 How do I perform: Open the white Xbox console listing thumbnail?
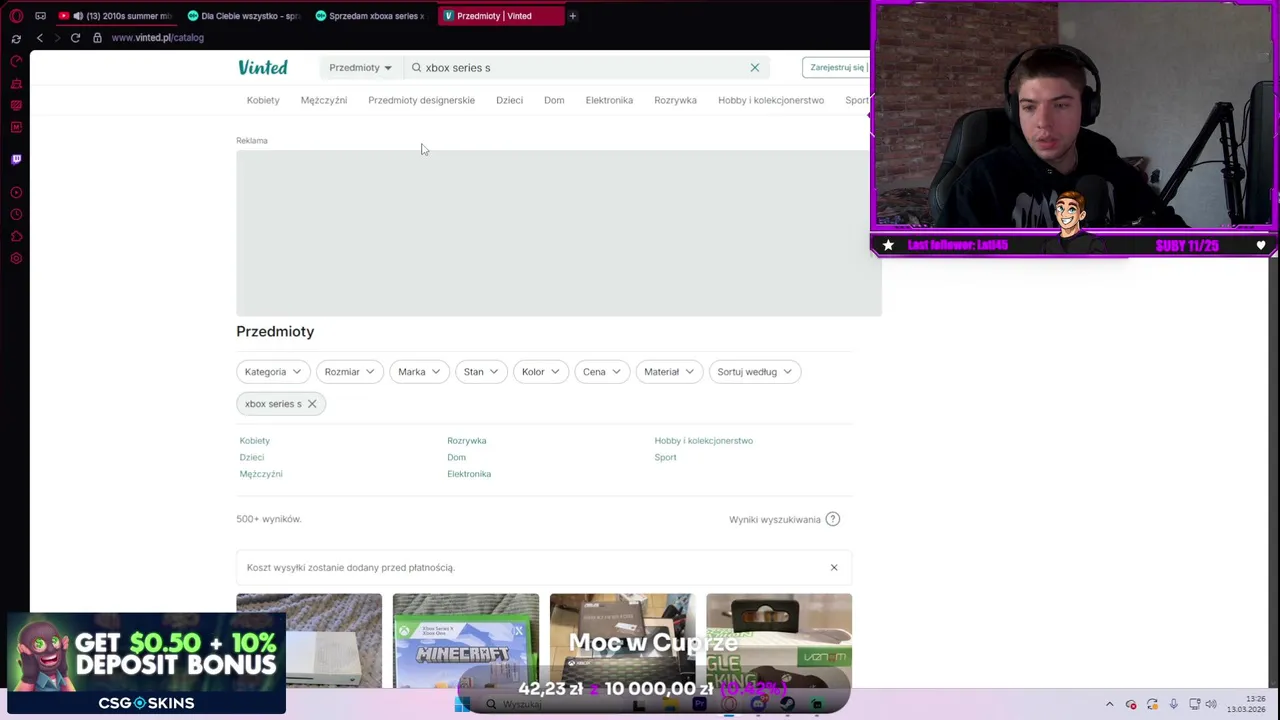(309, 641)
